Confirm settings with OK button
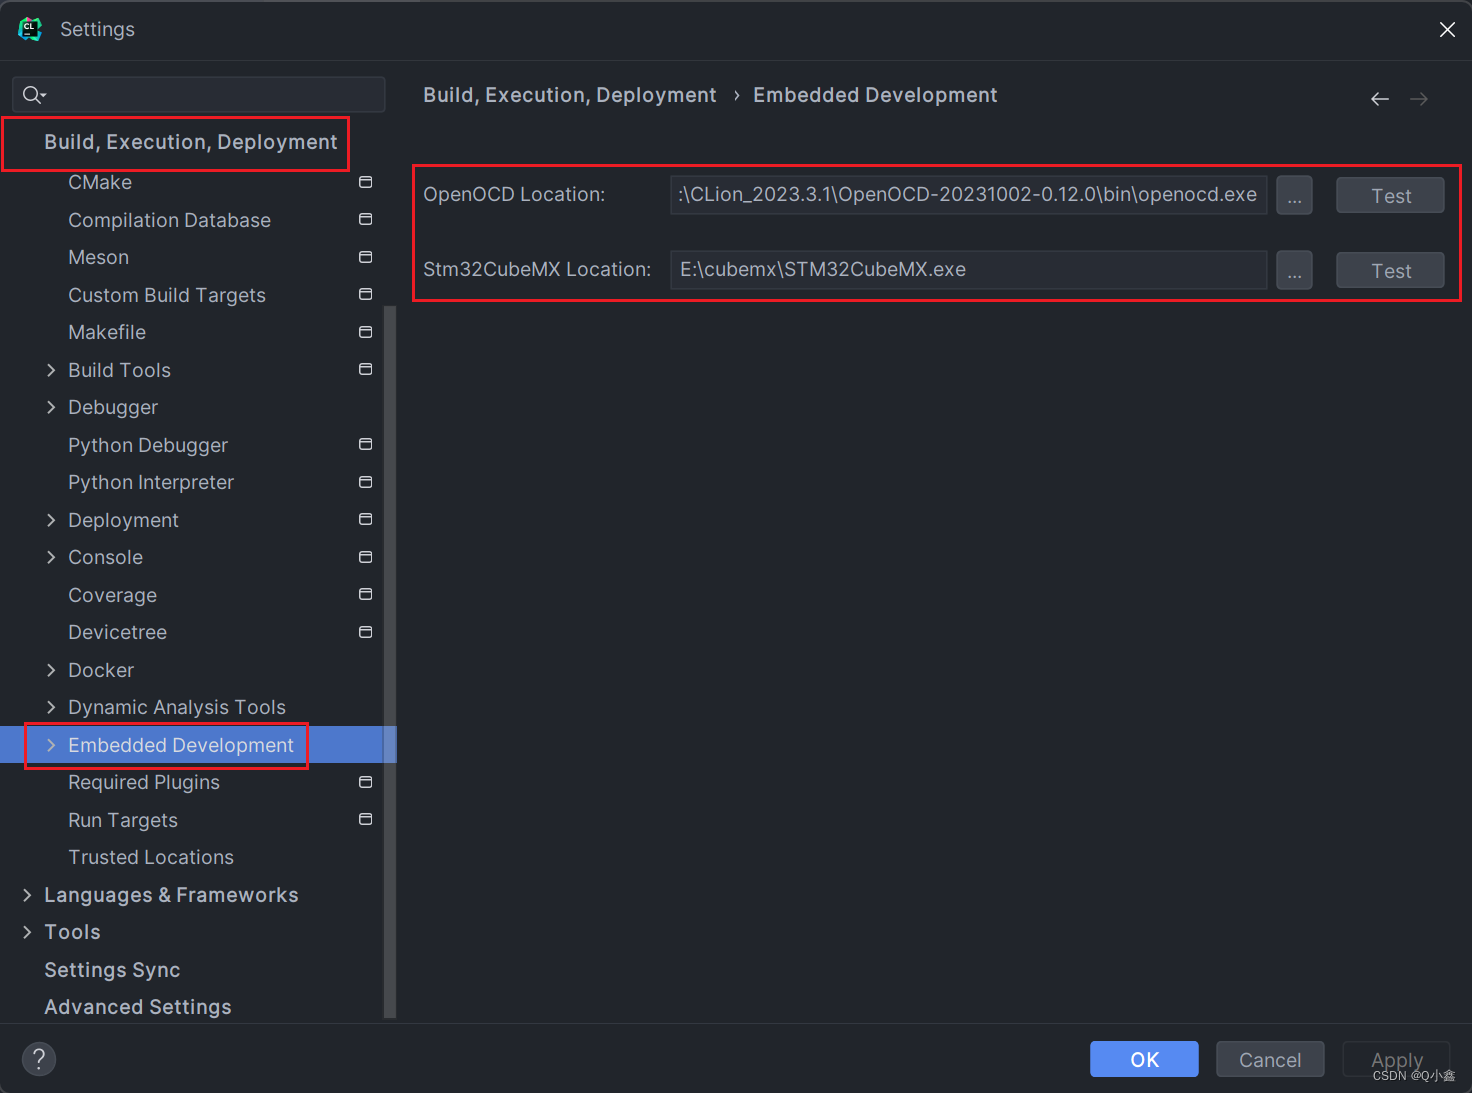This screenshot has width=1472, height=1093. 1144,1059
